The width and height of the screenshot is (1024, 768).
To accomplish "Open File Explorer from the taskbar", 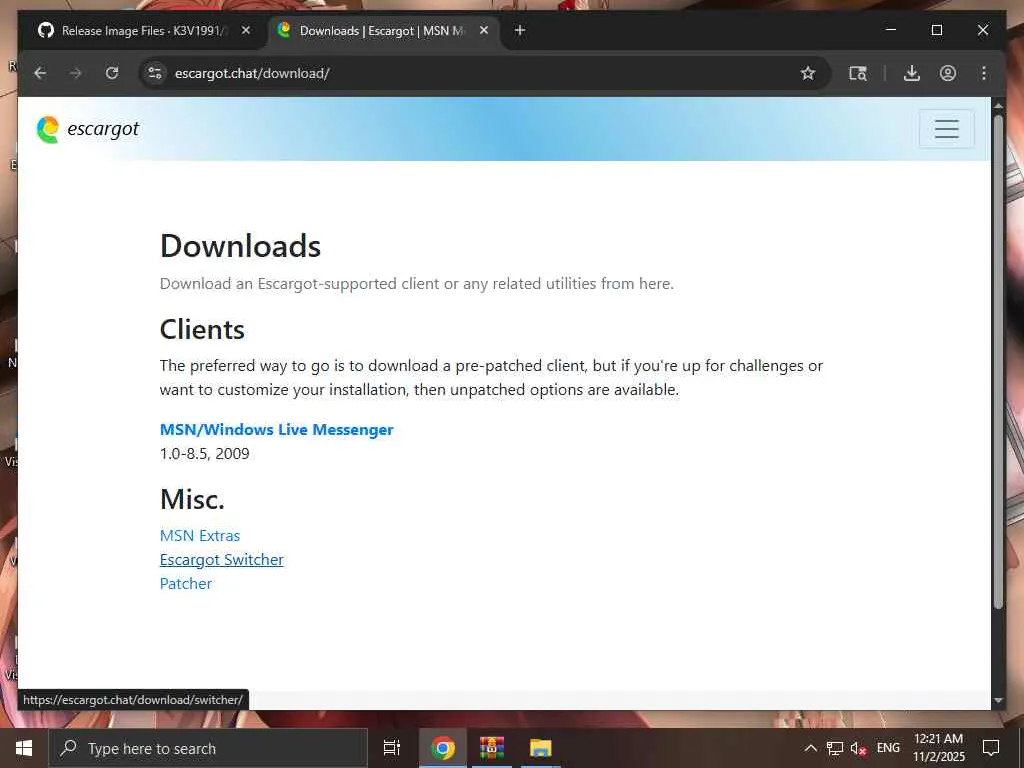I will tap(541, 748).
